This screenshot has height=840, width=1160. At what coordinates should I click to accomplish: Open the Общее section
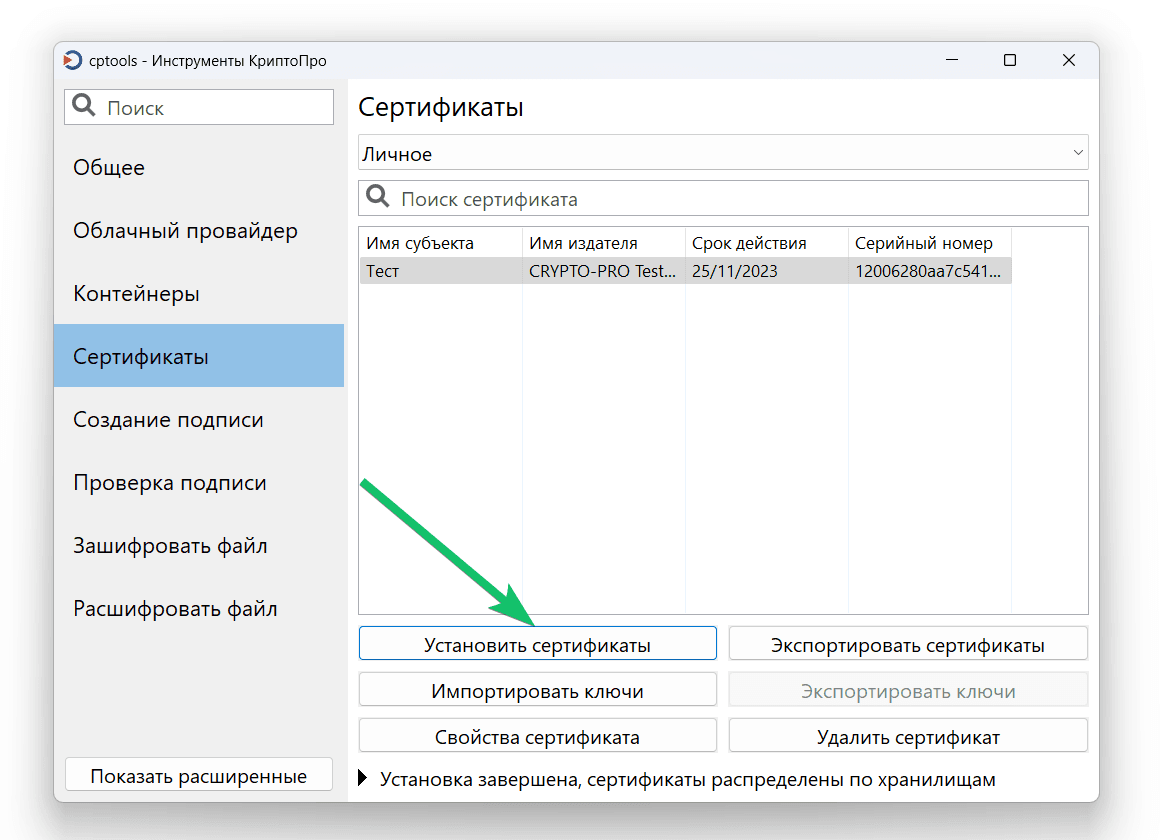[x=199, y=167]
